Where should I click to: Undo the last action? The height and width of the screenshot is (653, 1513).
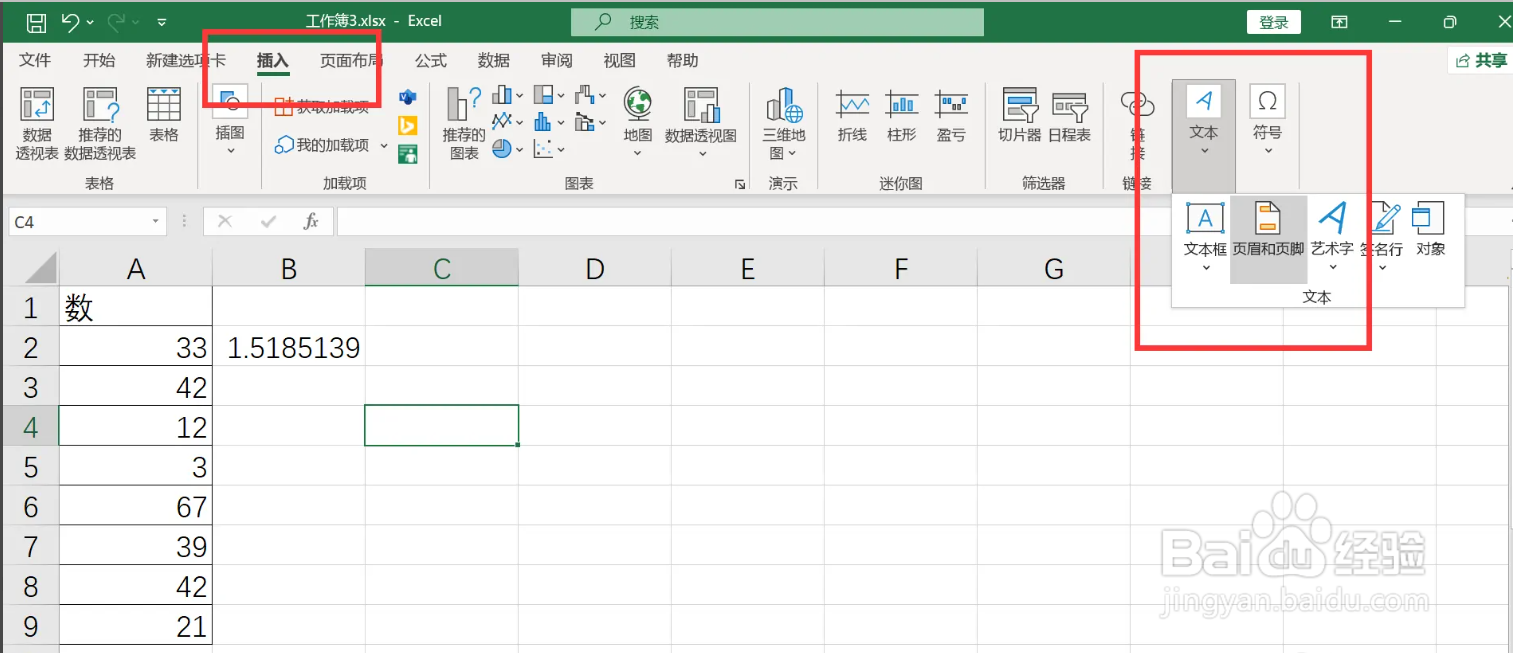coord(70,21)
